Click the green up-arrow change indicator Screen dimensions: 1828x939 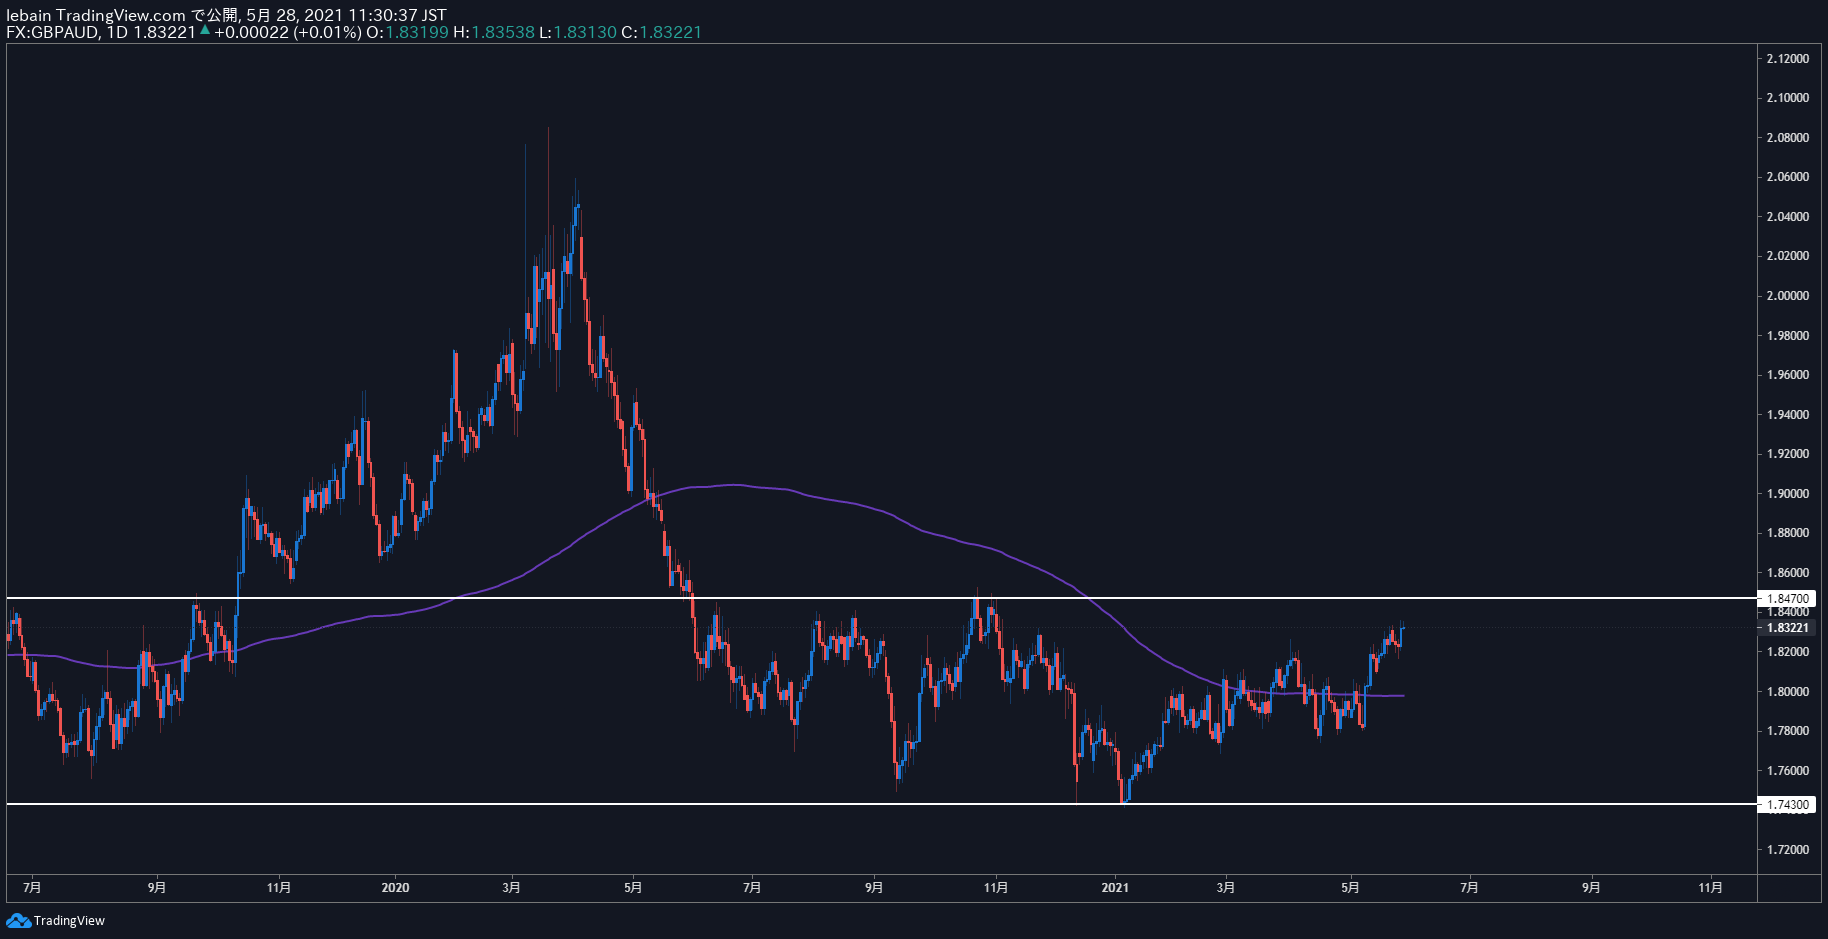click(205, 31)
